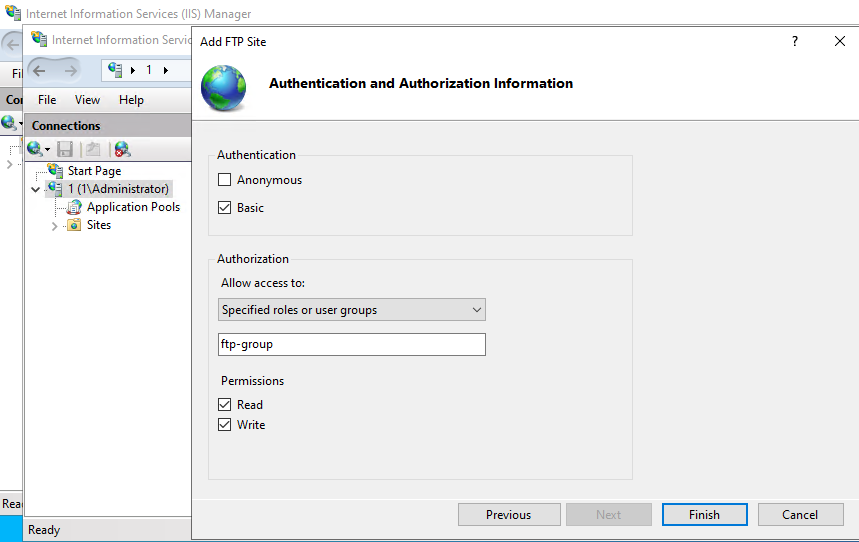Open the Help menu

(131, 100)
